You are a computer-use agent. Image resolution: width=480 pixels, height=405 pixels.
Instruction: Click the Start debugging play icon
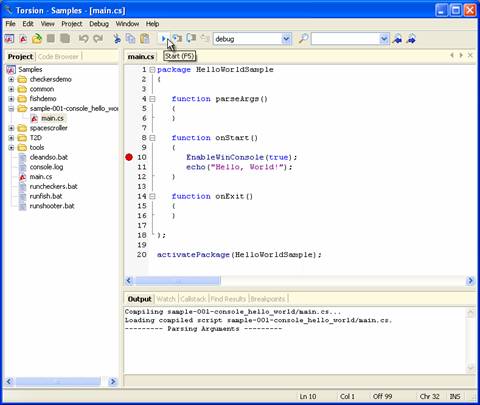pyautogui.click(x=164, y=39)
